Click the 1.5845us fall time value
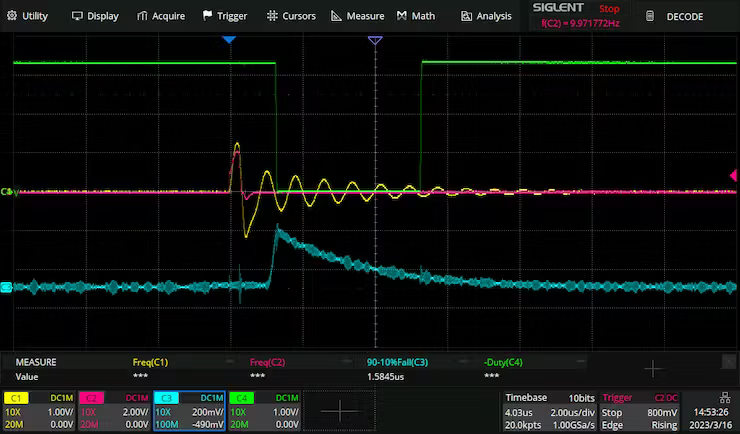This screenshot has height=434, width=740. (x=385, y=376)
